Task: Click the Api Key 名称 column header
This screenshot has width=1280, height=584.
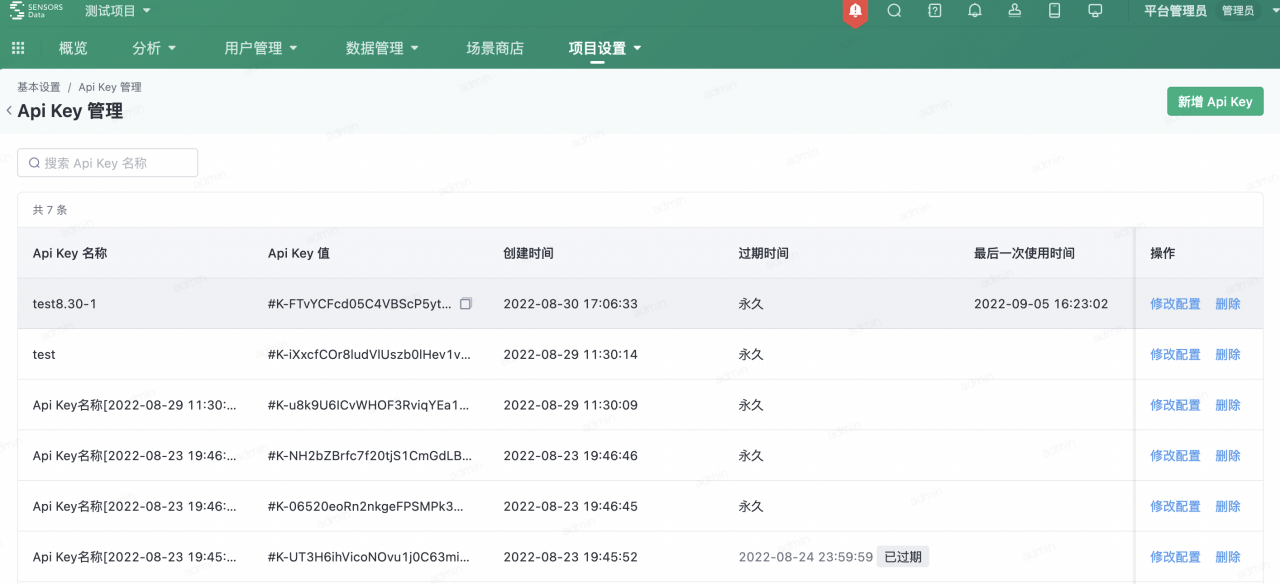Action: tap(70, 253)
